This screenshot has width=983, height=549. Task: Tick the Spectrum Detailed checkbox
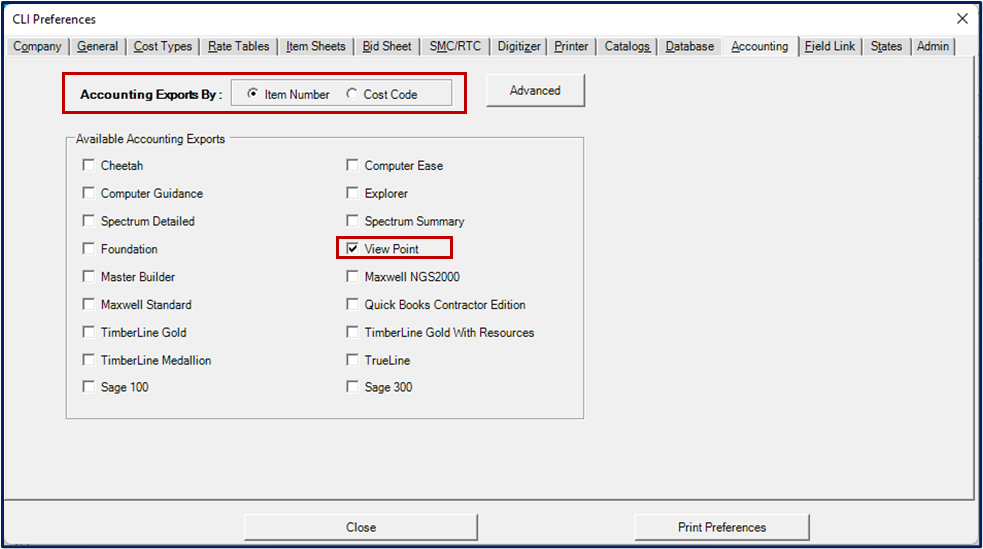(x=88, y=221)
